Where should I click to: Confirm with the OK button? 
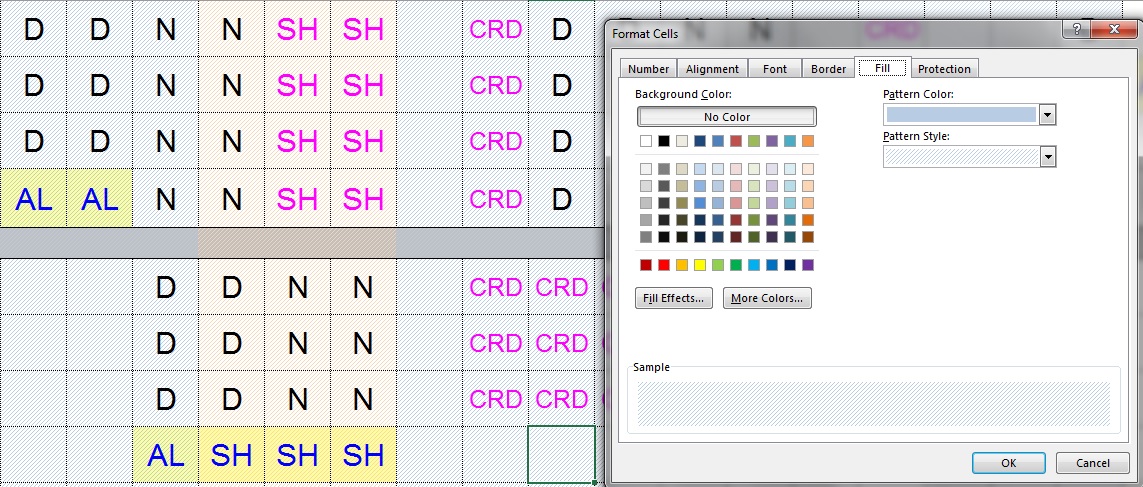(1008, 463)
